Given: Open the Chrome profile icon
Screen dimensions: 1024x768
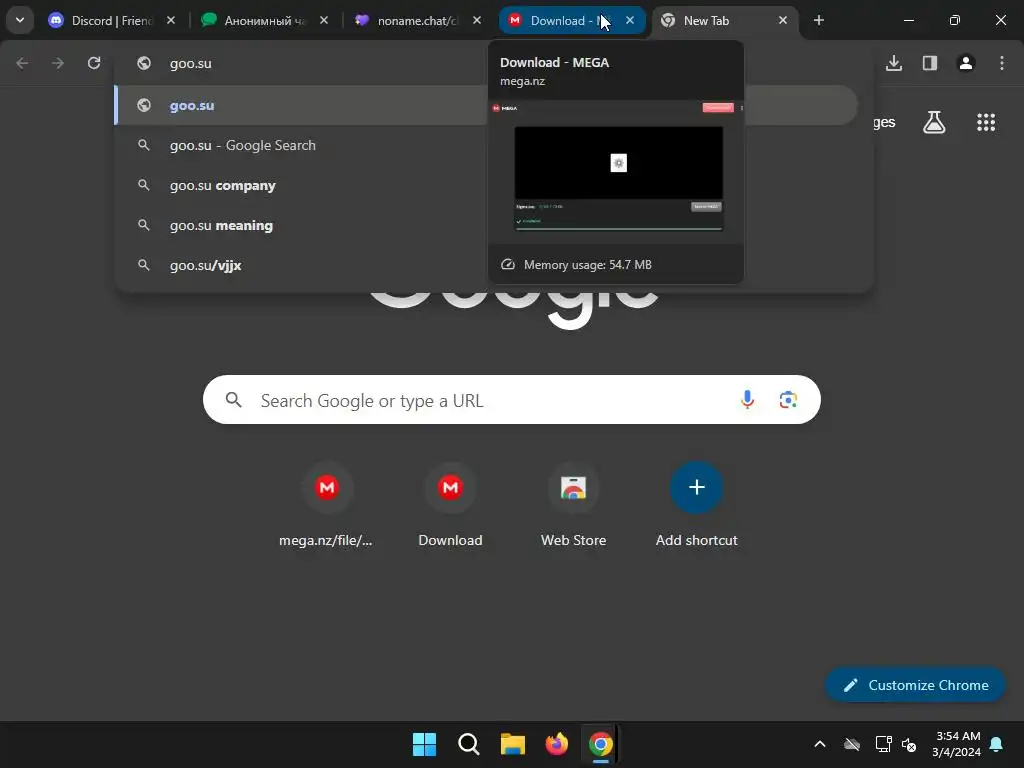Looking at the screenshot, I should 966,63.
